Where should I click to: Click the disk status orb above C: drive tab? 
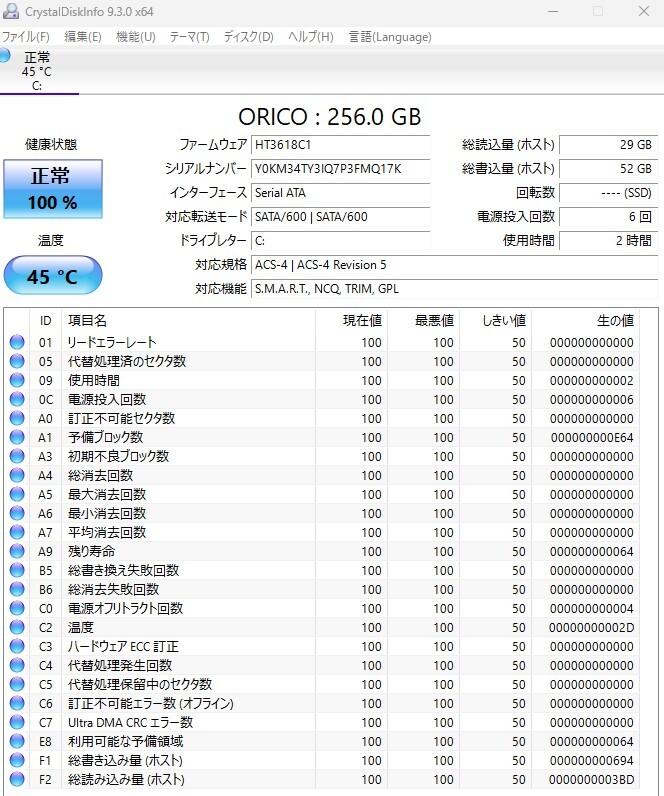5,55
